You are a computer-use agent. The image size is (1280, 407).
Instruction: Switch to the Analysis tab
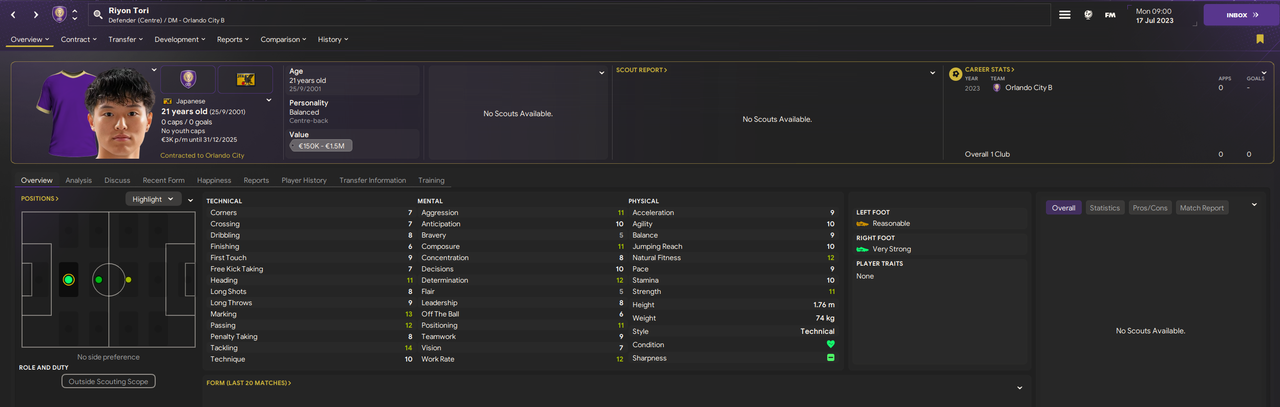click(x=78, y=180)
